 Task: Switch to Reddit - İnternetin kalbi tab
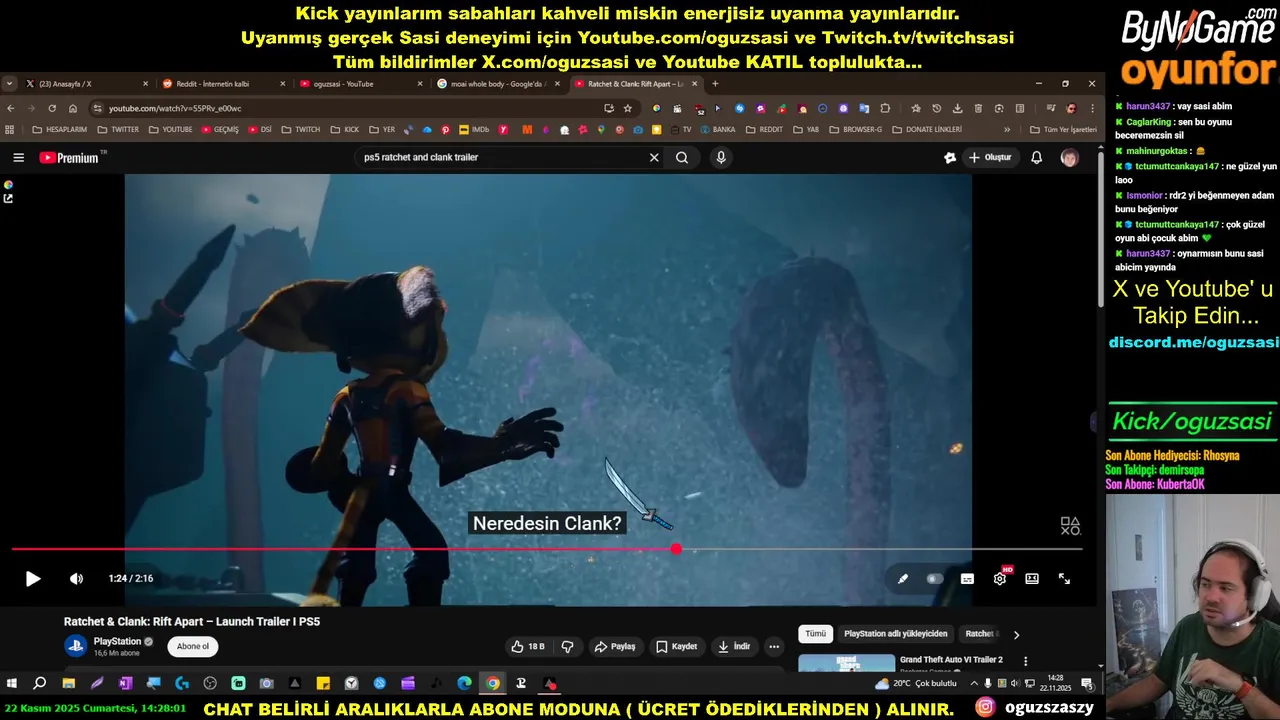223,84
